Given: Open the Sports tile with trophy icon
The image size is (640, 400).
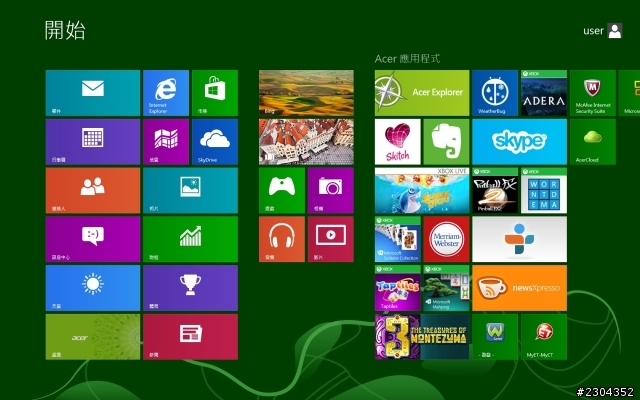Looking at the screenshot, I should pos(190,288).
